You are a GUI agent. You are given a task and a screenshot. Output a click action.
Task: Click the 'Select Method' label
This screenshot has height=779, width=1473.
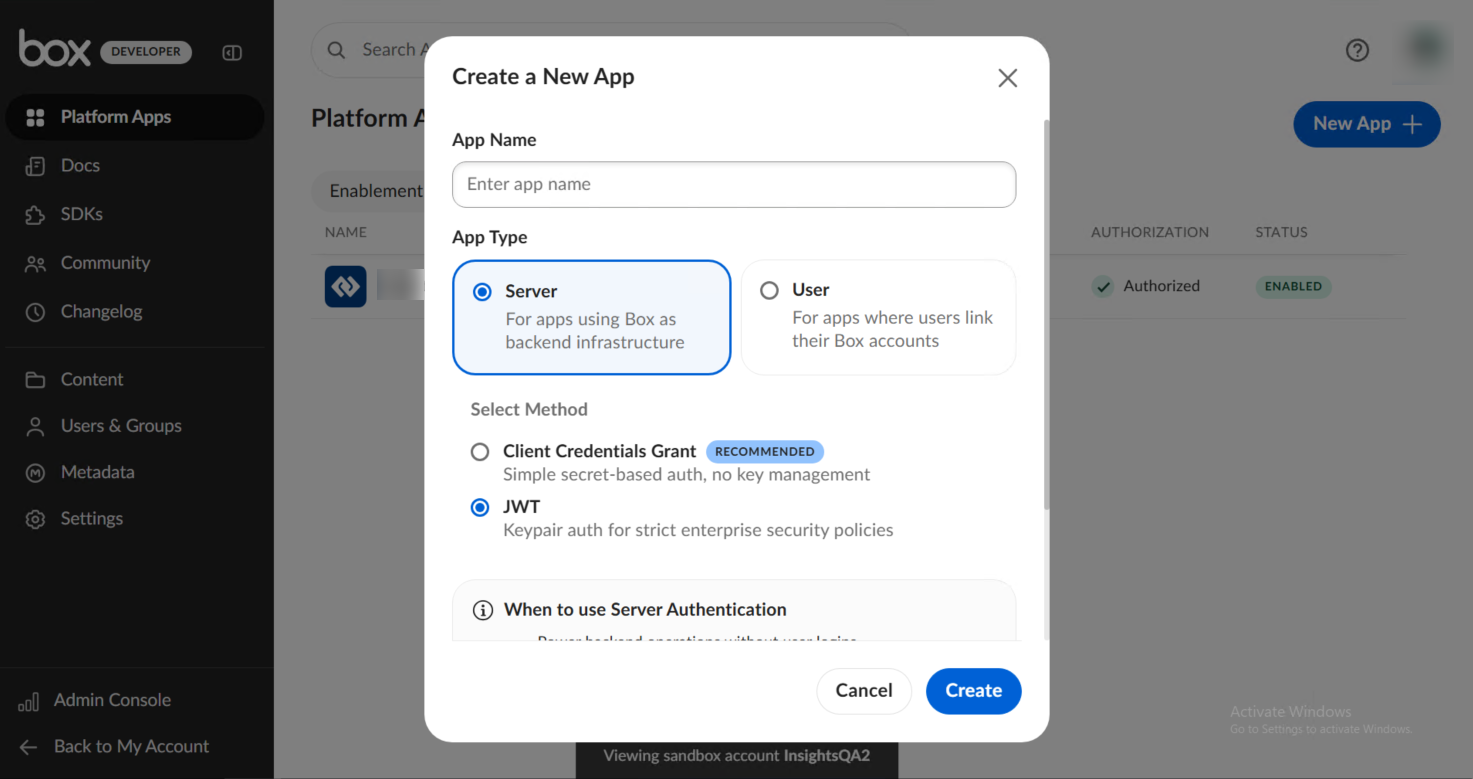pos(529,410)
